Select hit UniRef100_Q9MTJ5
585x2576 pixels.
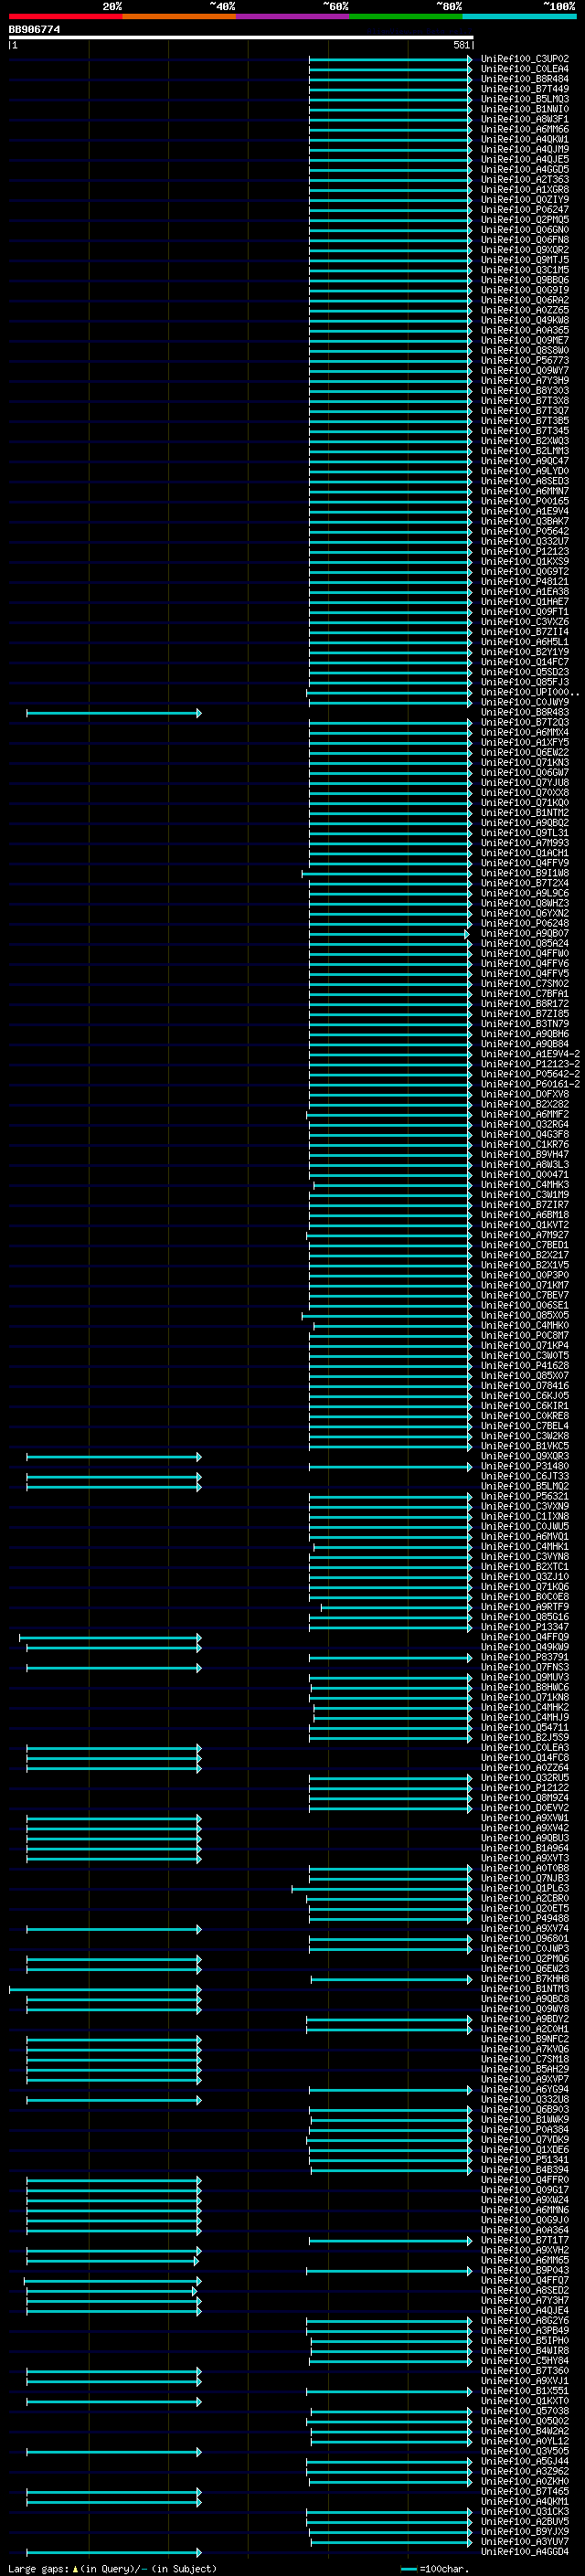click(524, 260)
